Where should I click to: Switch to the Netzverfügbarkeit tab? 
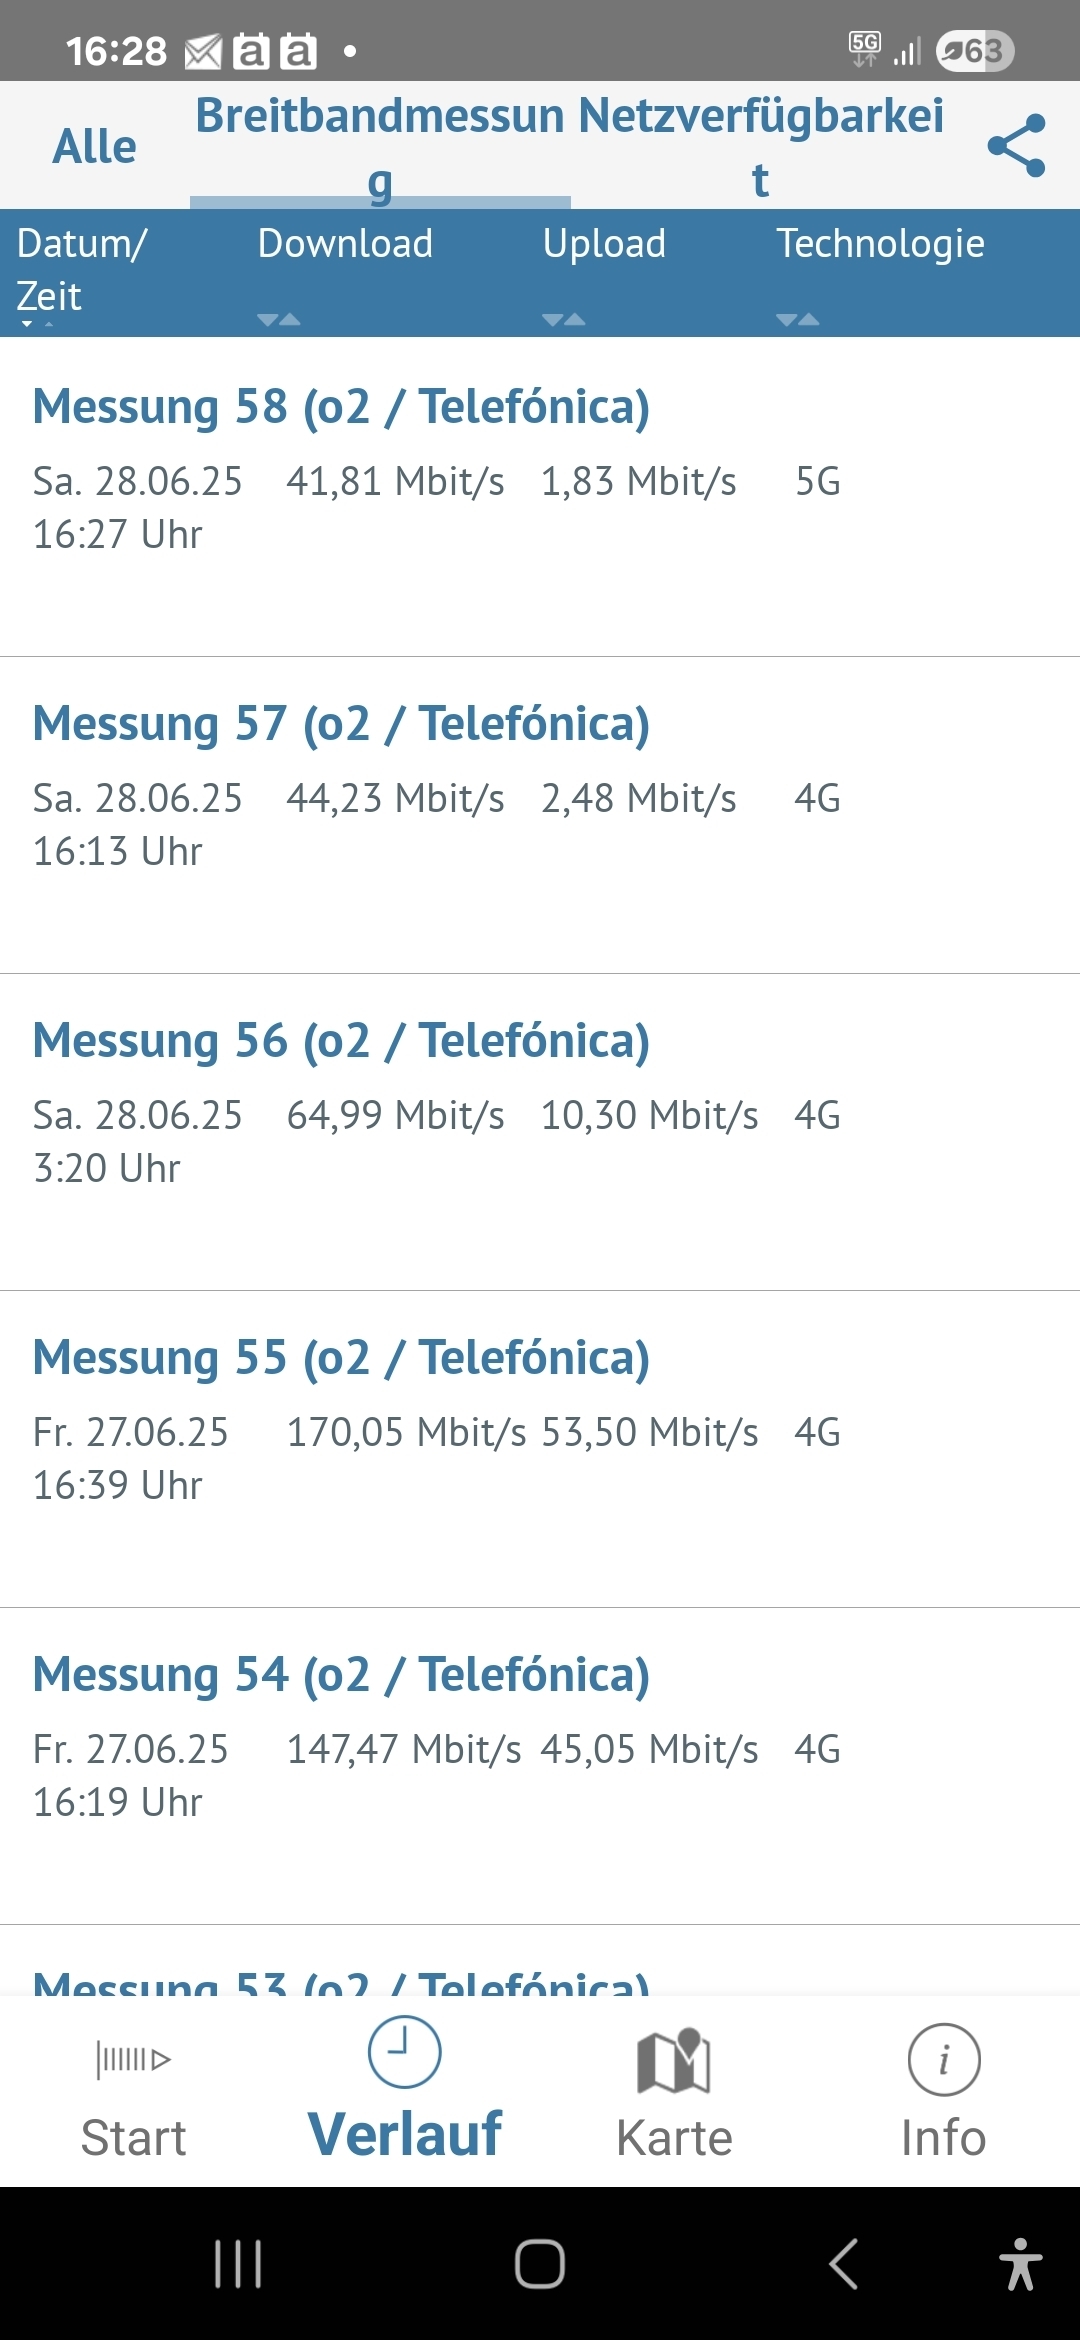[761, 147]
